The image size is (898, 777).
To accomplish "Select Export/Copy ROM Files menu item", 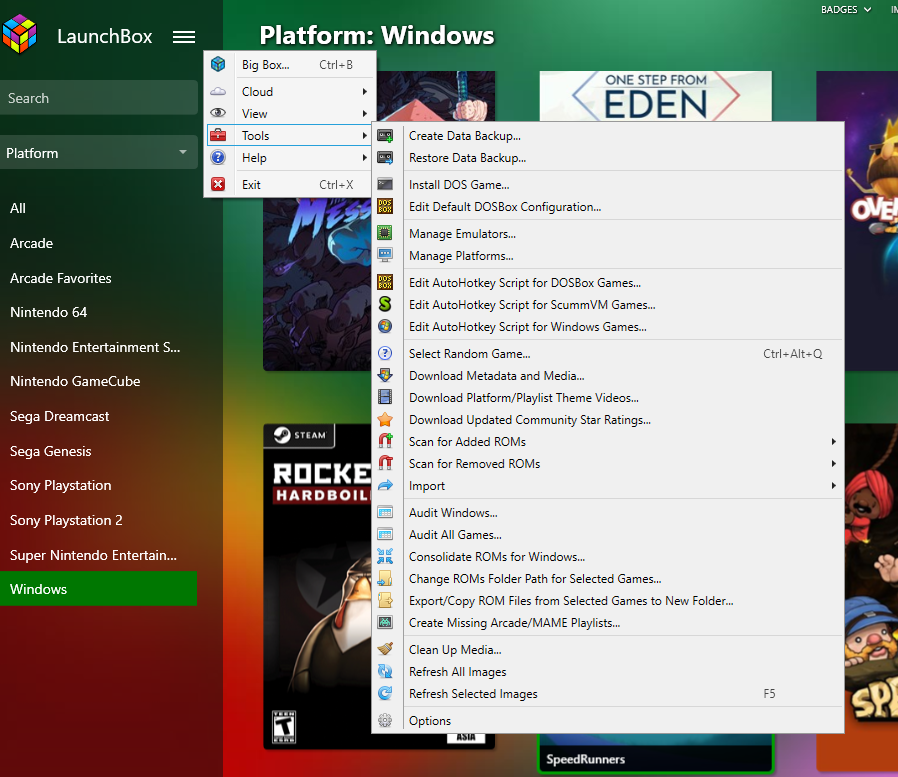I will point(608,601).
